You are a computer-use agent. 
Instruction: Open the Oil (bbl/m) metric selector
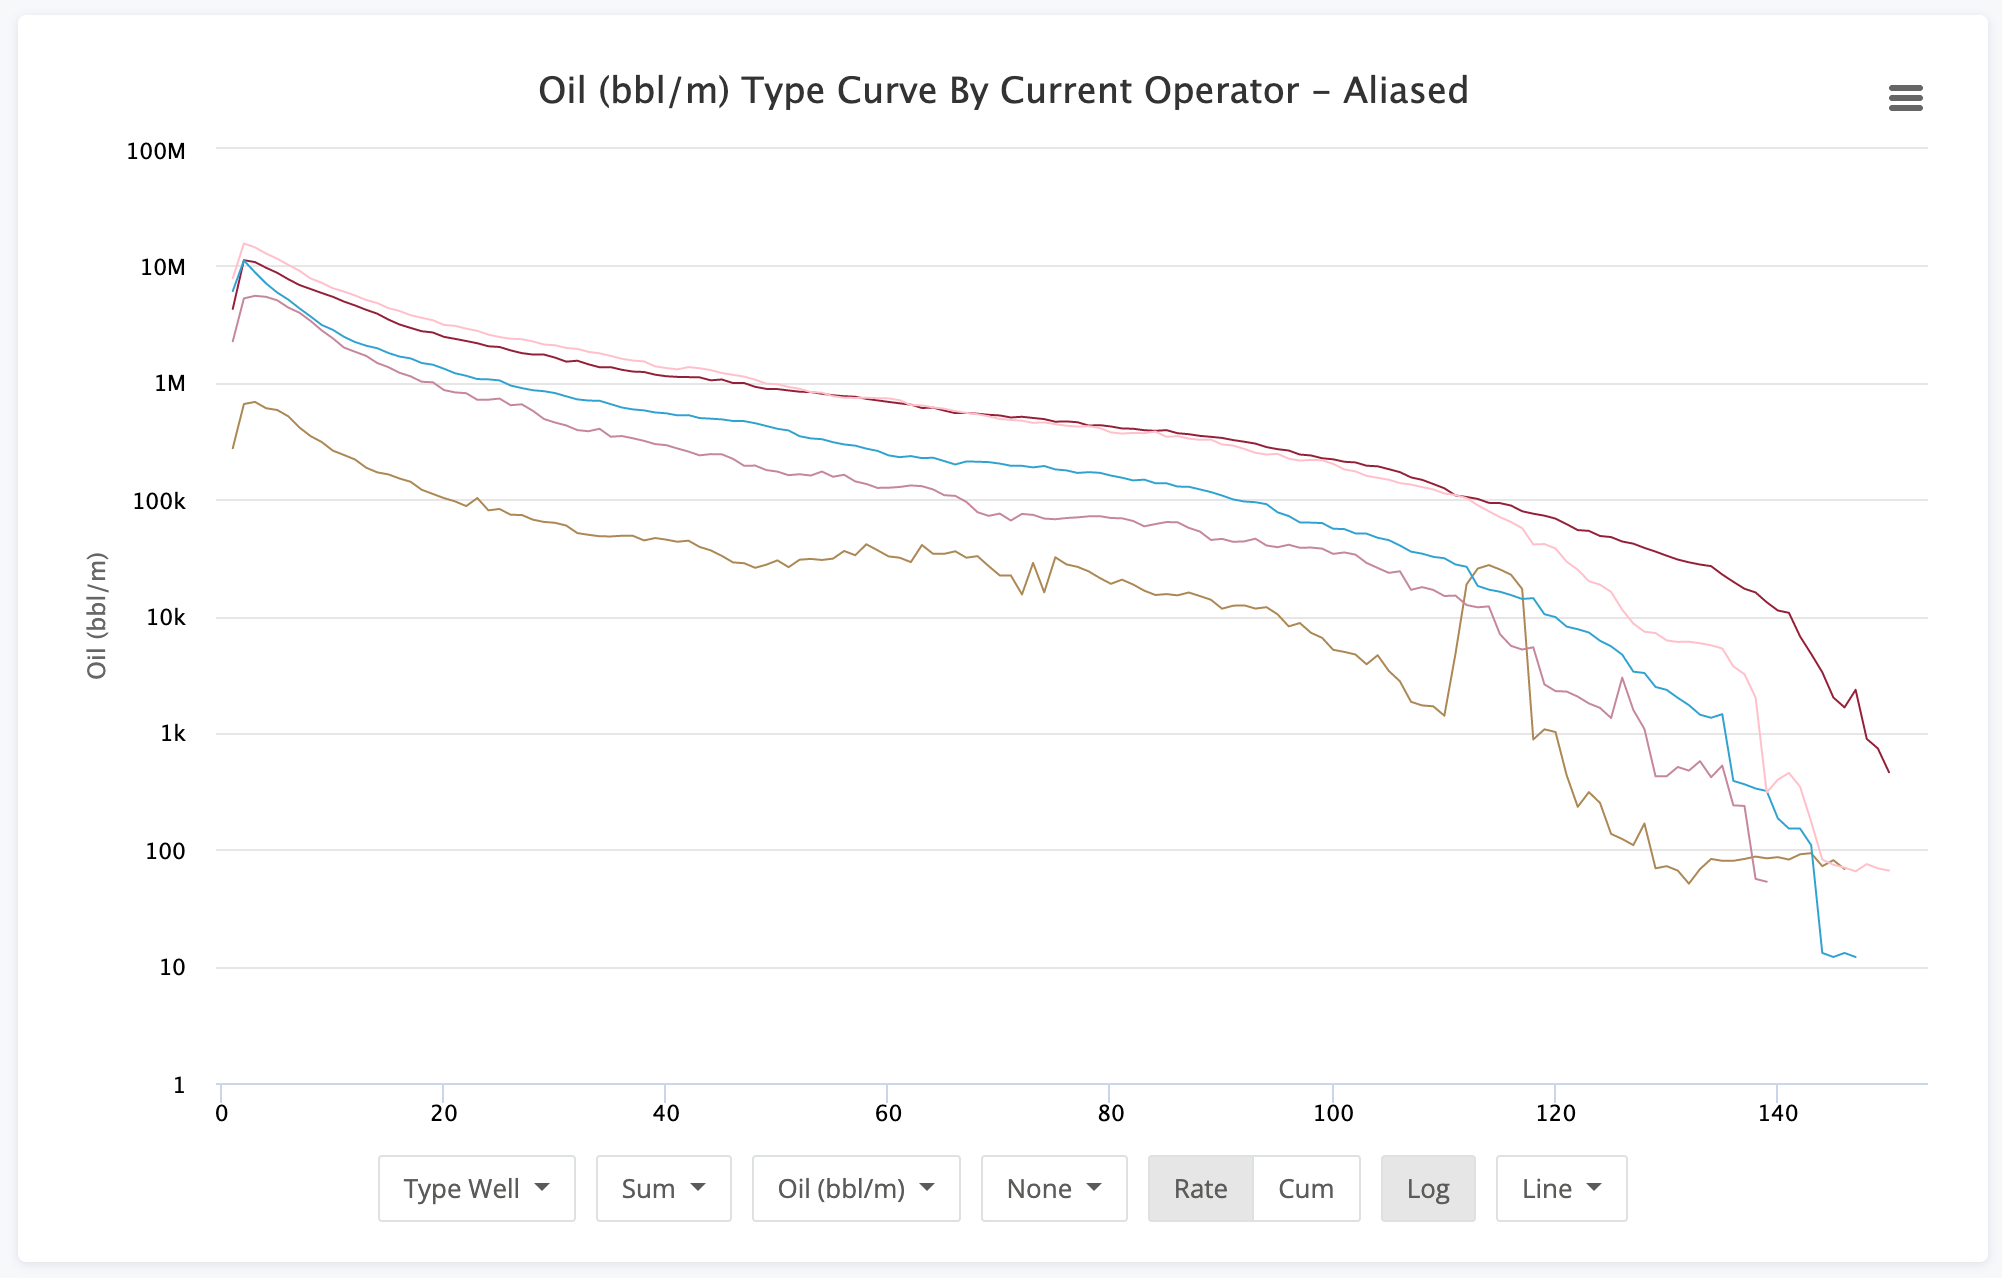855,1188
